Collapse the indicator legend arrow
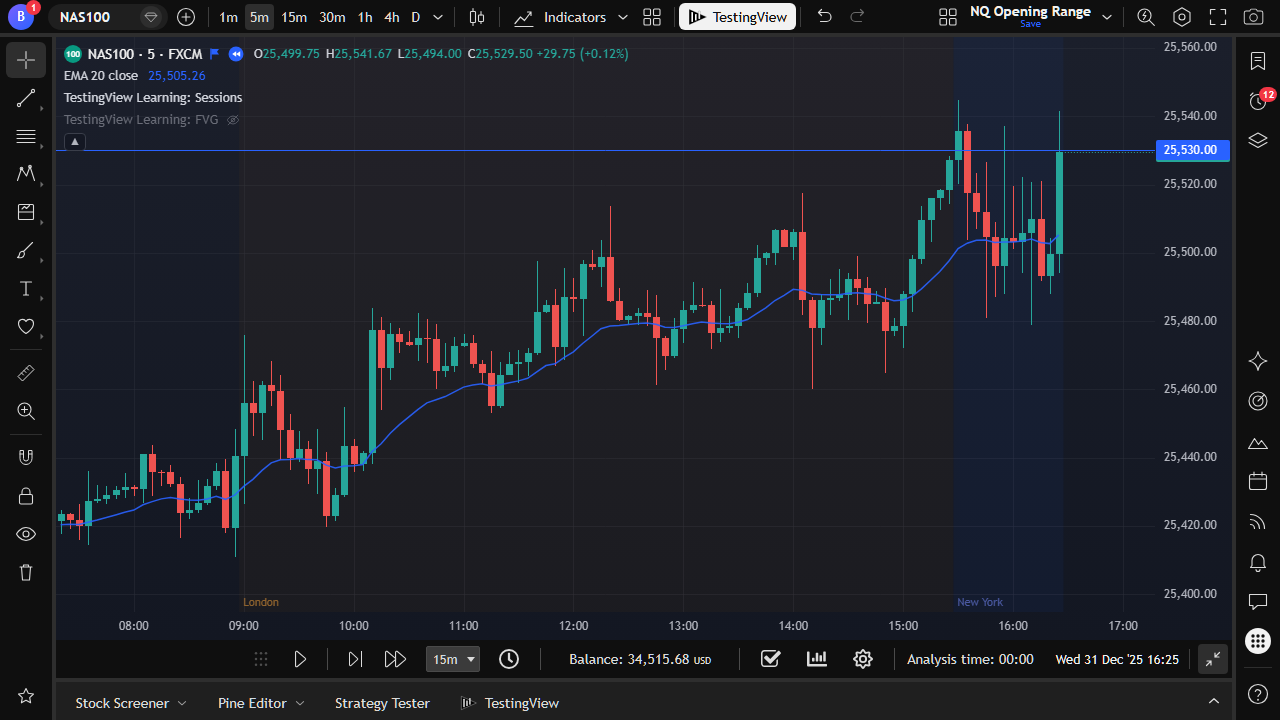Viewport: 1280px width, 720px height. pyautogui.click(x=75, y=142)
